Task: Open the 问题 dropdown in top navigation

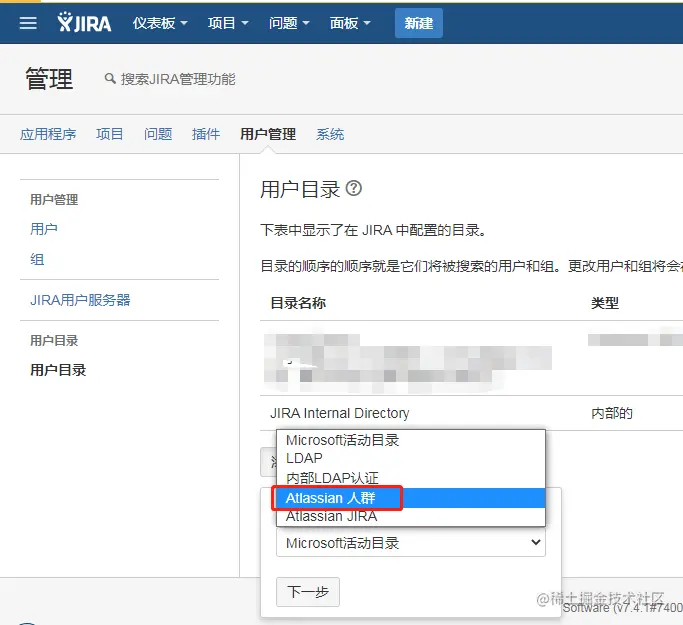Action: pyautogui.click(x=289, y=23)
